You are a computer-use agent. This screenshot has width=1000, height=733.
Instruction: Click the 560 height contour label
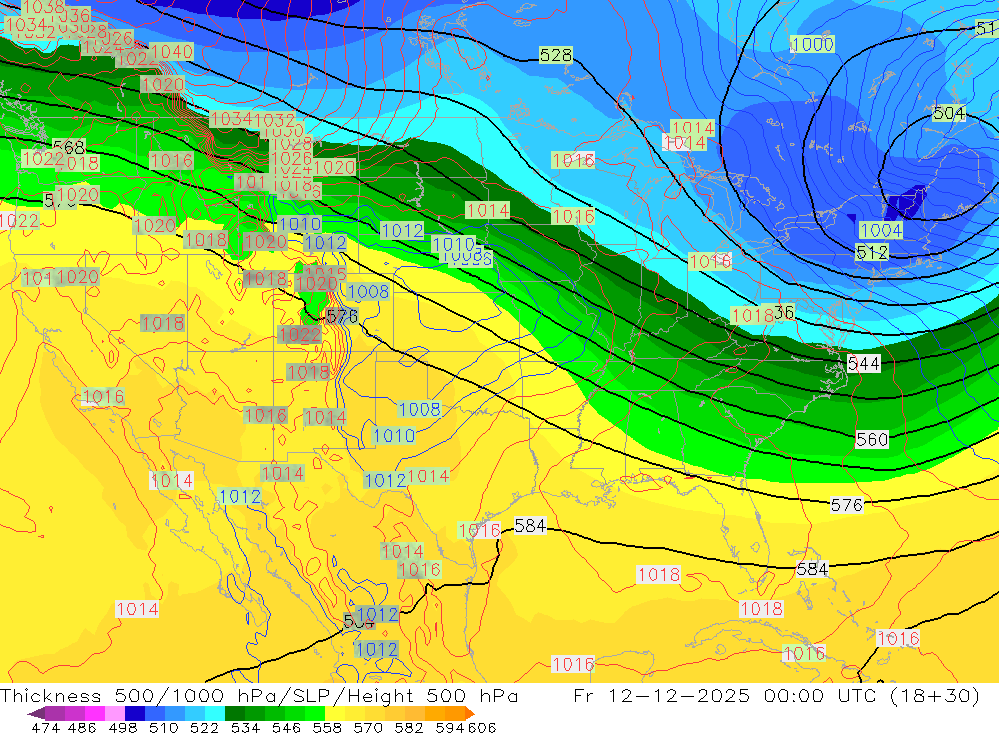pyautogui.click(x=872, y=440)
